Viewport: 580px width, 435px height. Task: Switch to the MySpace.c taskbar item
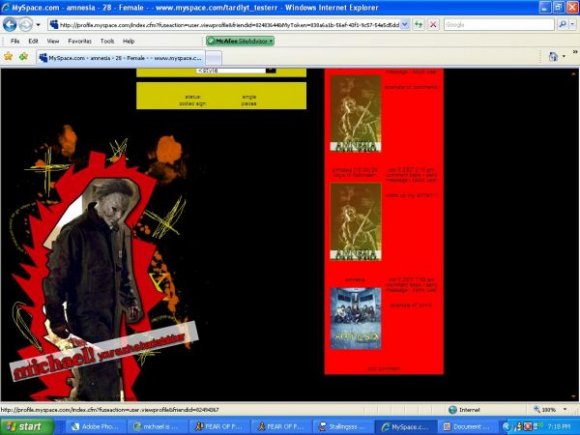click(406, 426)
